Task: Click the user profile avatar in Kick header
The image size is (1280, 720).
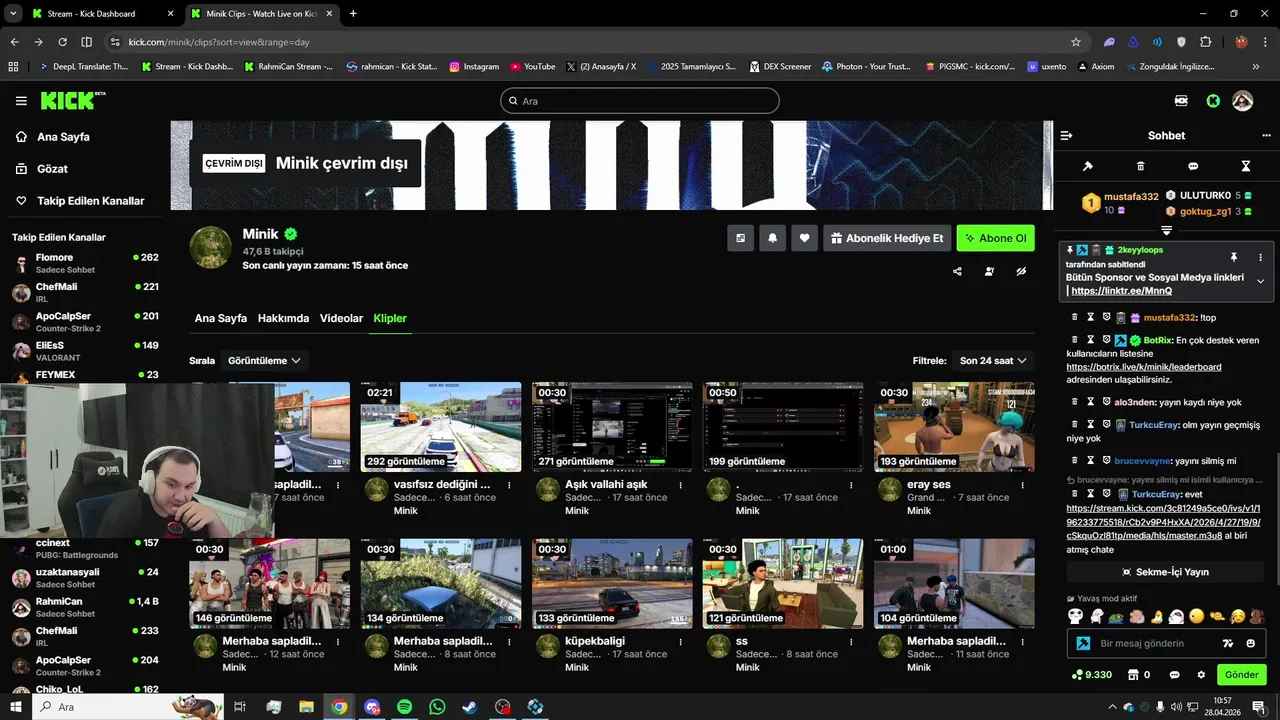Action: coord(1242,101)
